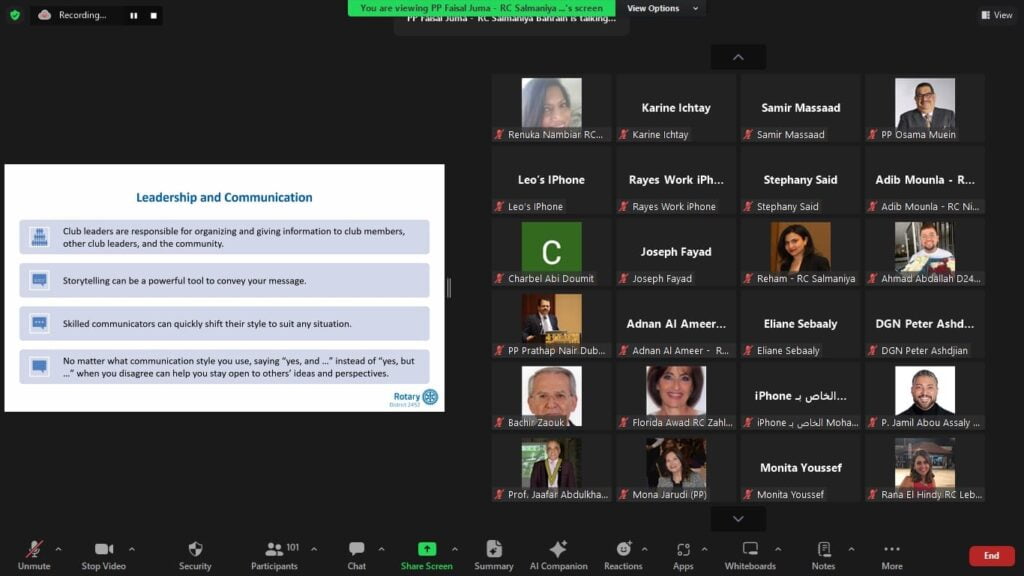The height and width of the screenshot is (576, 1024).
Task: Click the Storytelling bullet on the slide
Action: (224, 280)
